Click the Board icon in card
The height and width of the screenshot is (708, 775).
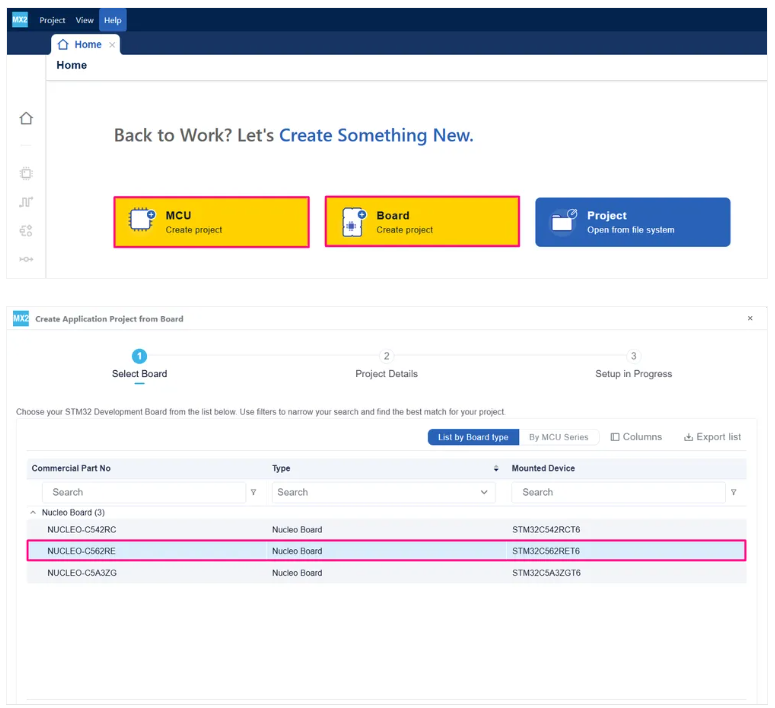point(354,222)
